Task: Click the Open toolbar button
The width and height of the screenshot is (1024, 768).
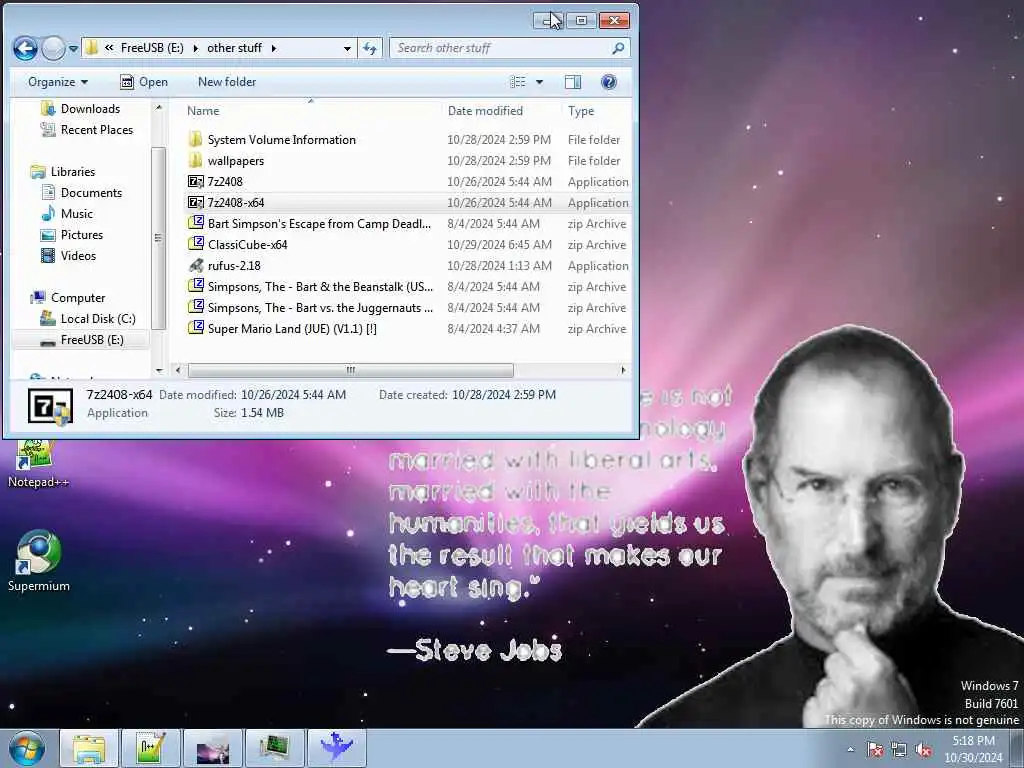Action: [x=144, y=82]
